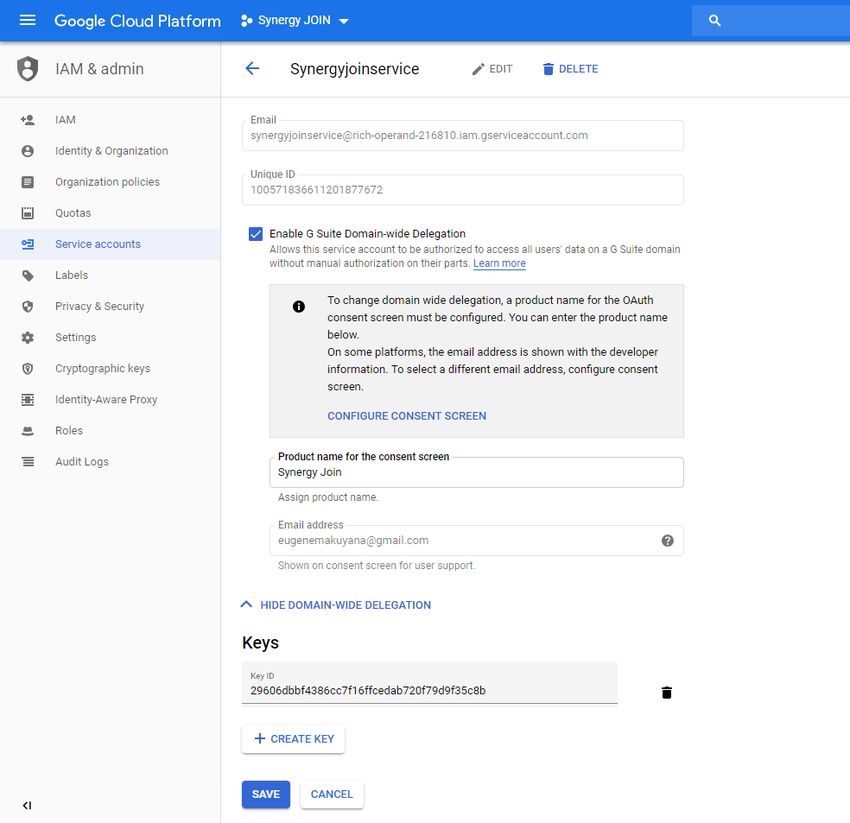The height and width of the screenshot is (823, 850).
Task: Open Organization policies page
Action: click(110, 182)
